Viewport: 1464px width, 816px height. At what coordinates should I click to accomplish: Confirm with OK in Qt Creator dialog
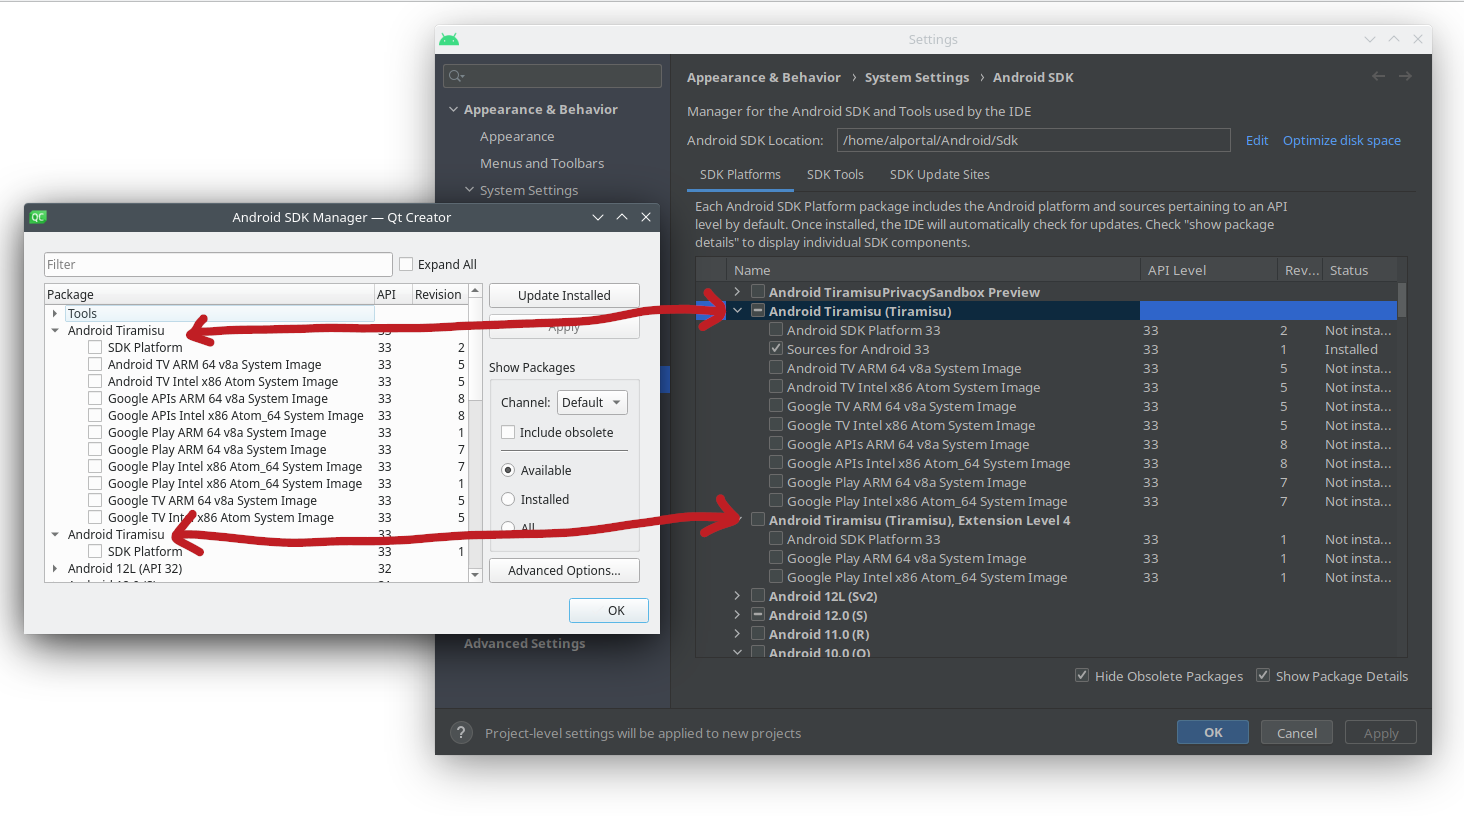point(609,610)
